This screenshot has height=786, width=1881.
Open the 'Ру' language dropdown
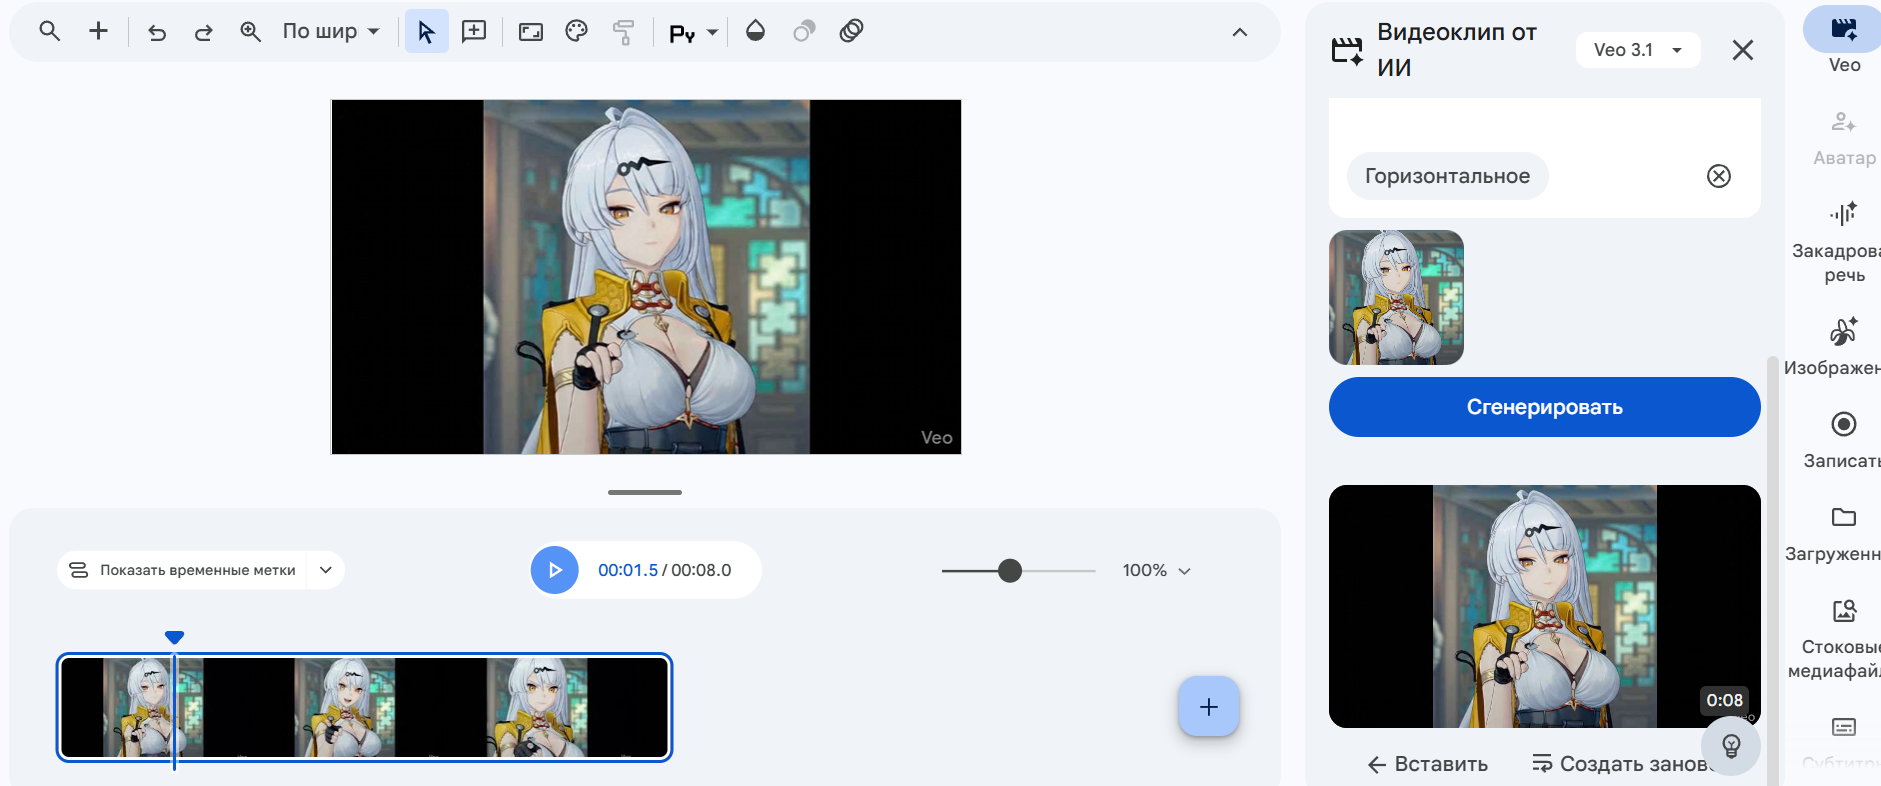693,33
